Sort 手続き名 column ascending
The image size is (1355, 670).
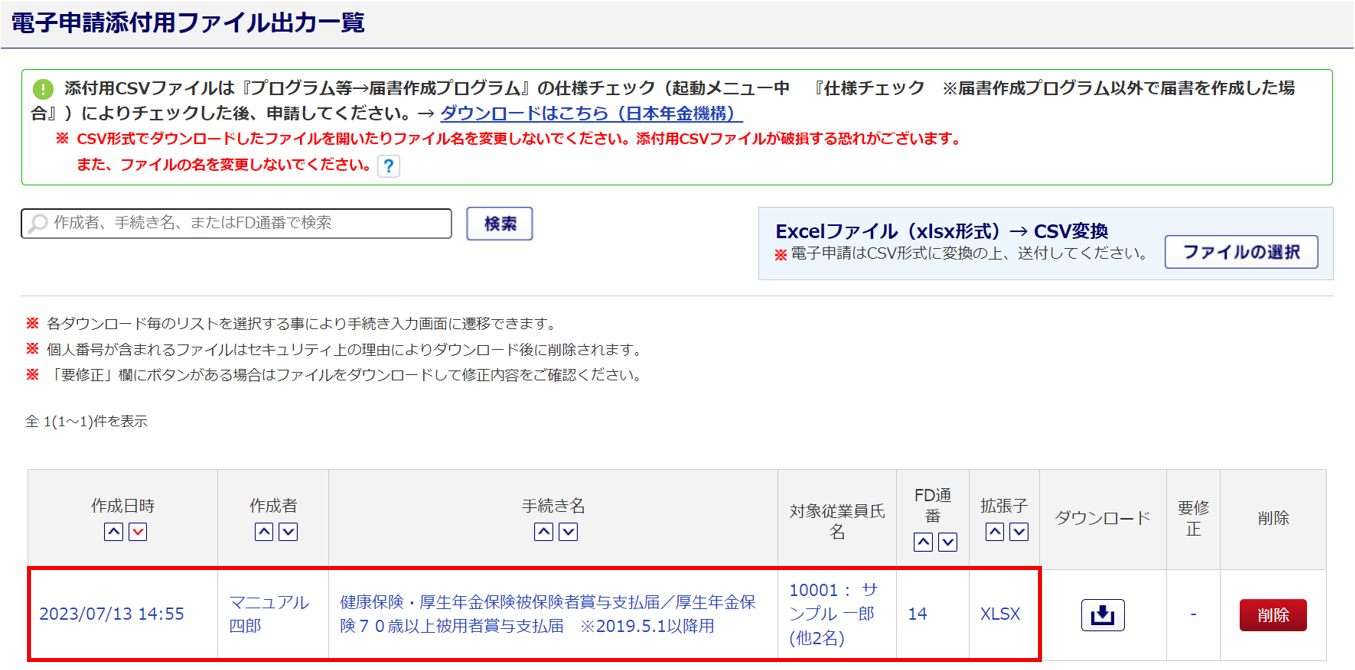point(543,532)
